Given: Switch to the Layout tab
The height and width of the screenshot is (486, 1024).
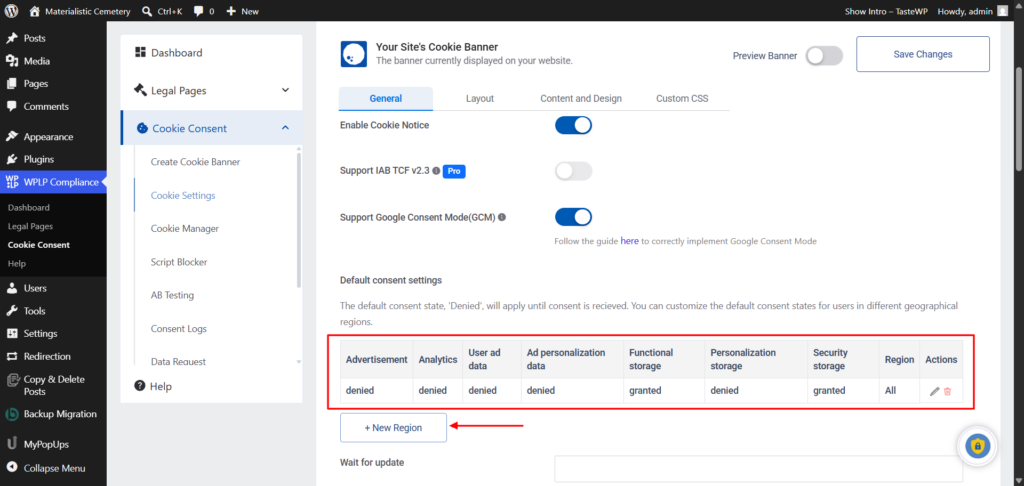Looking at the screenshot, I should point(480,99).
